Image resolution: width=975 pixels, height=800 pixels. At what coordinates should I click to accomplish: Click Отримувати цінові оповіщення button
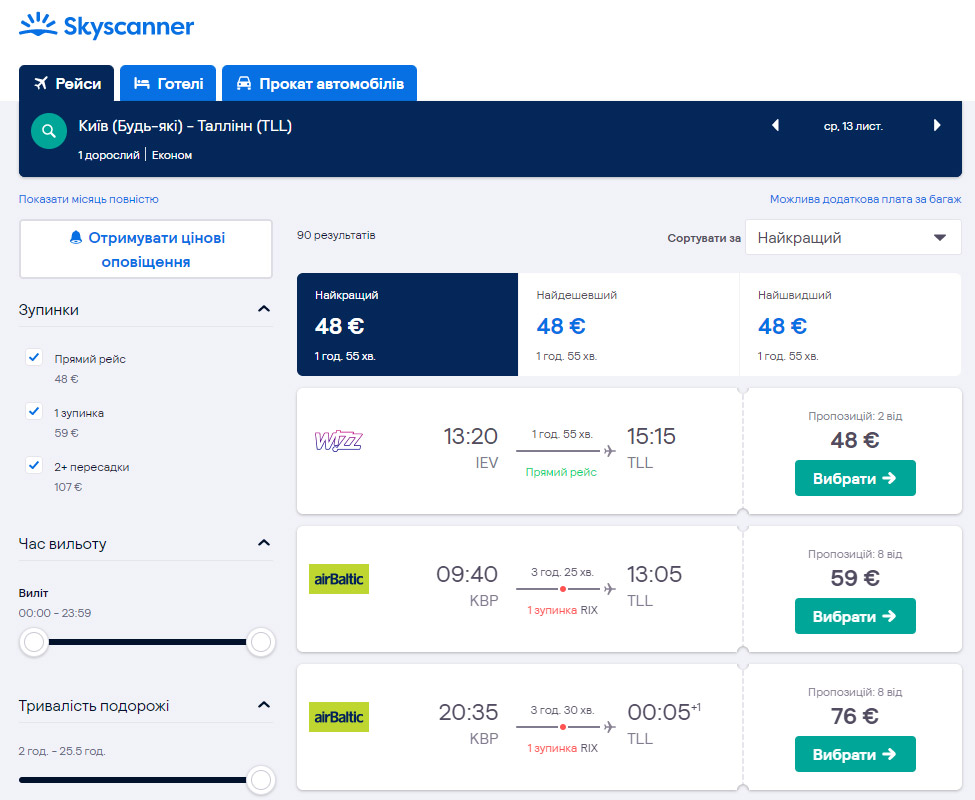point(146,249)
